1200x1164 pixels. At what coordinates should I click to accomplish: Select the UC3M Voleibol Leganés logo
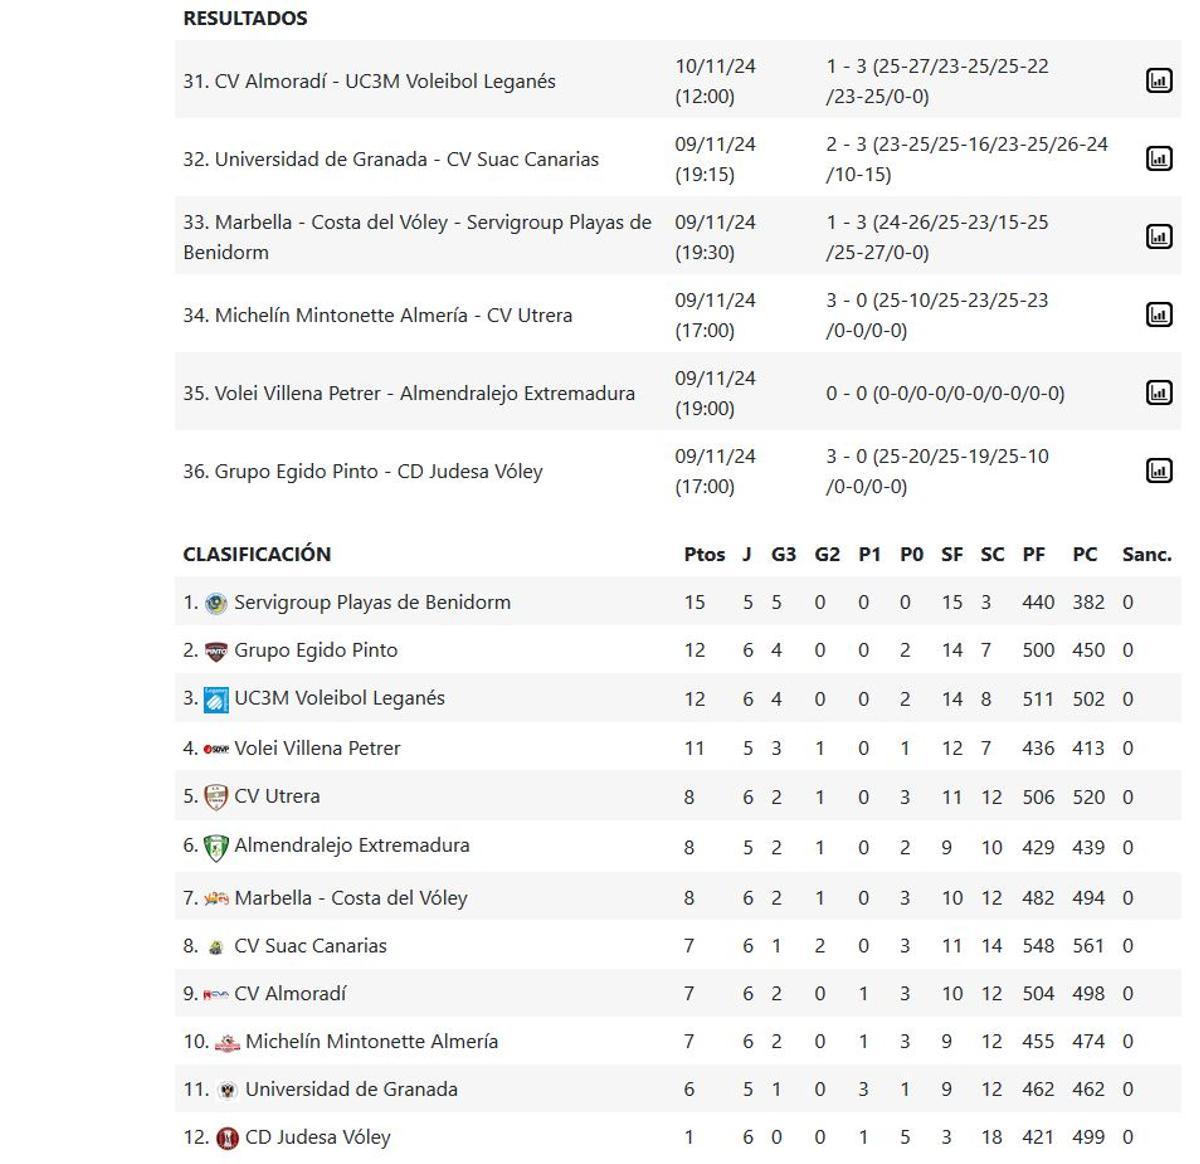coord(216,698)
